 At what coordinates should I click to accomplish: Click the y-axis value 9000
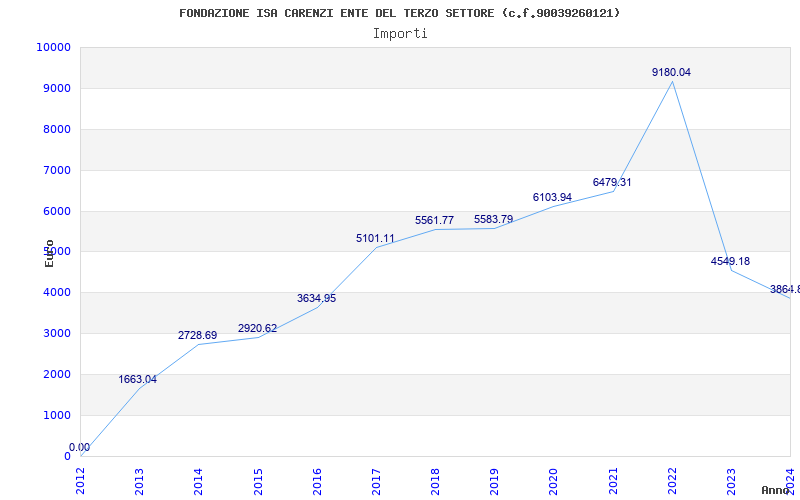pos(57,88)
